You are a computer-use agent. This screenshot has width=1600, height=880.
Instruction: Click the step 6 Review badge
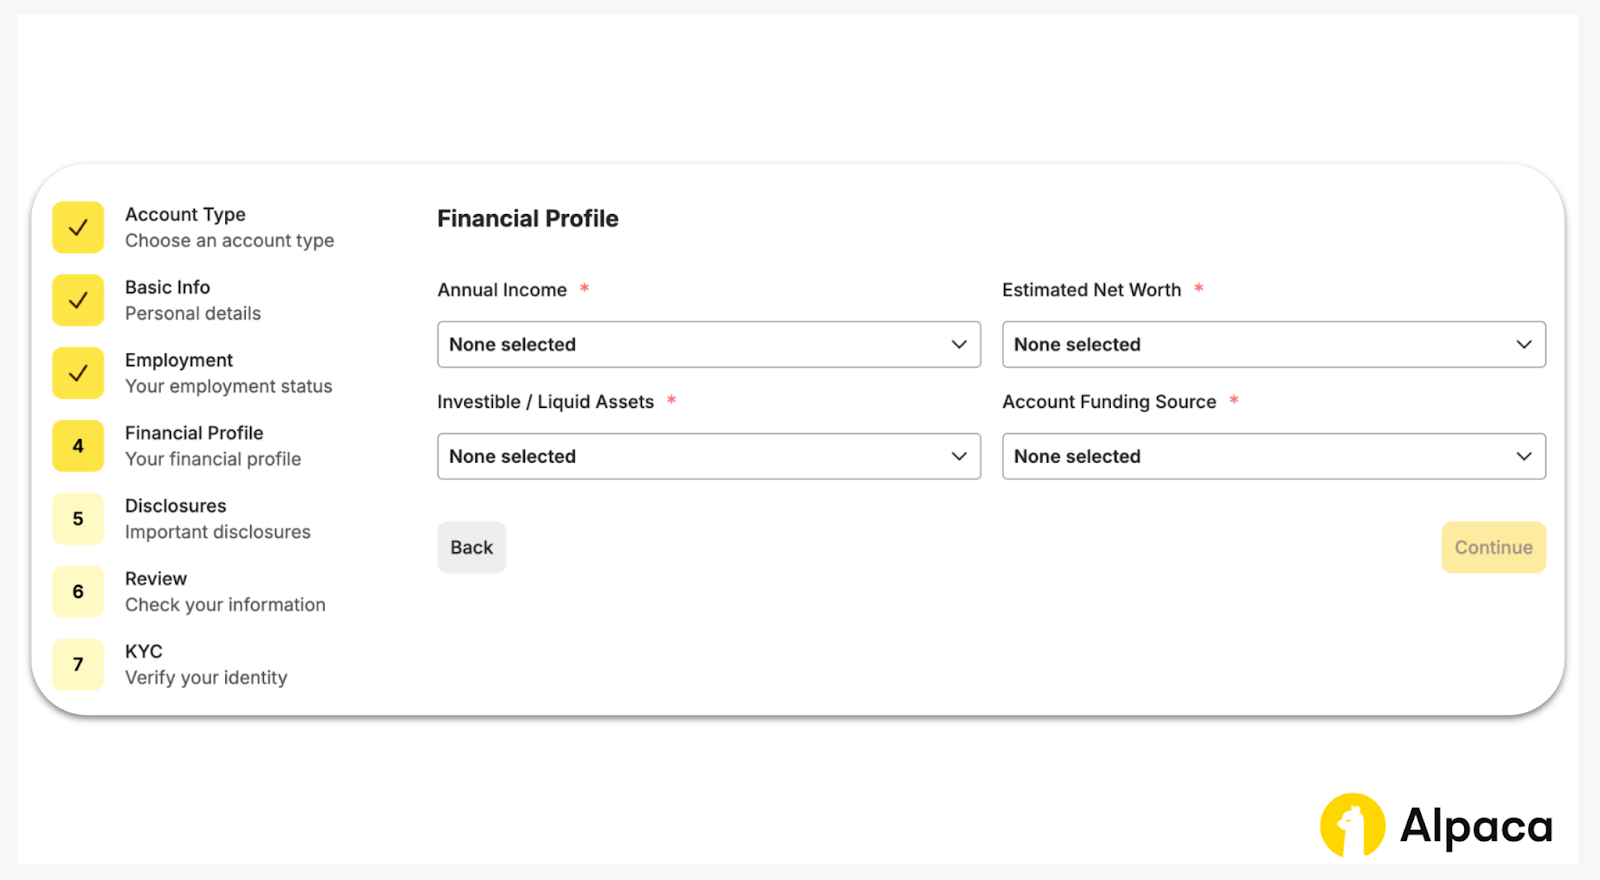click(x=78, y=592)
